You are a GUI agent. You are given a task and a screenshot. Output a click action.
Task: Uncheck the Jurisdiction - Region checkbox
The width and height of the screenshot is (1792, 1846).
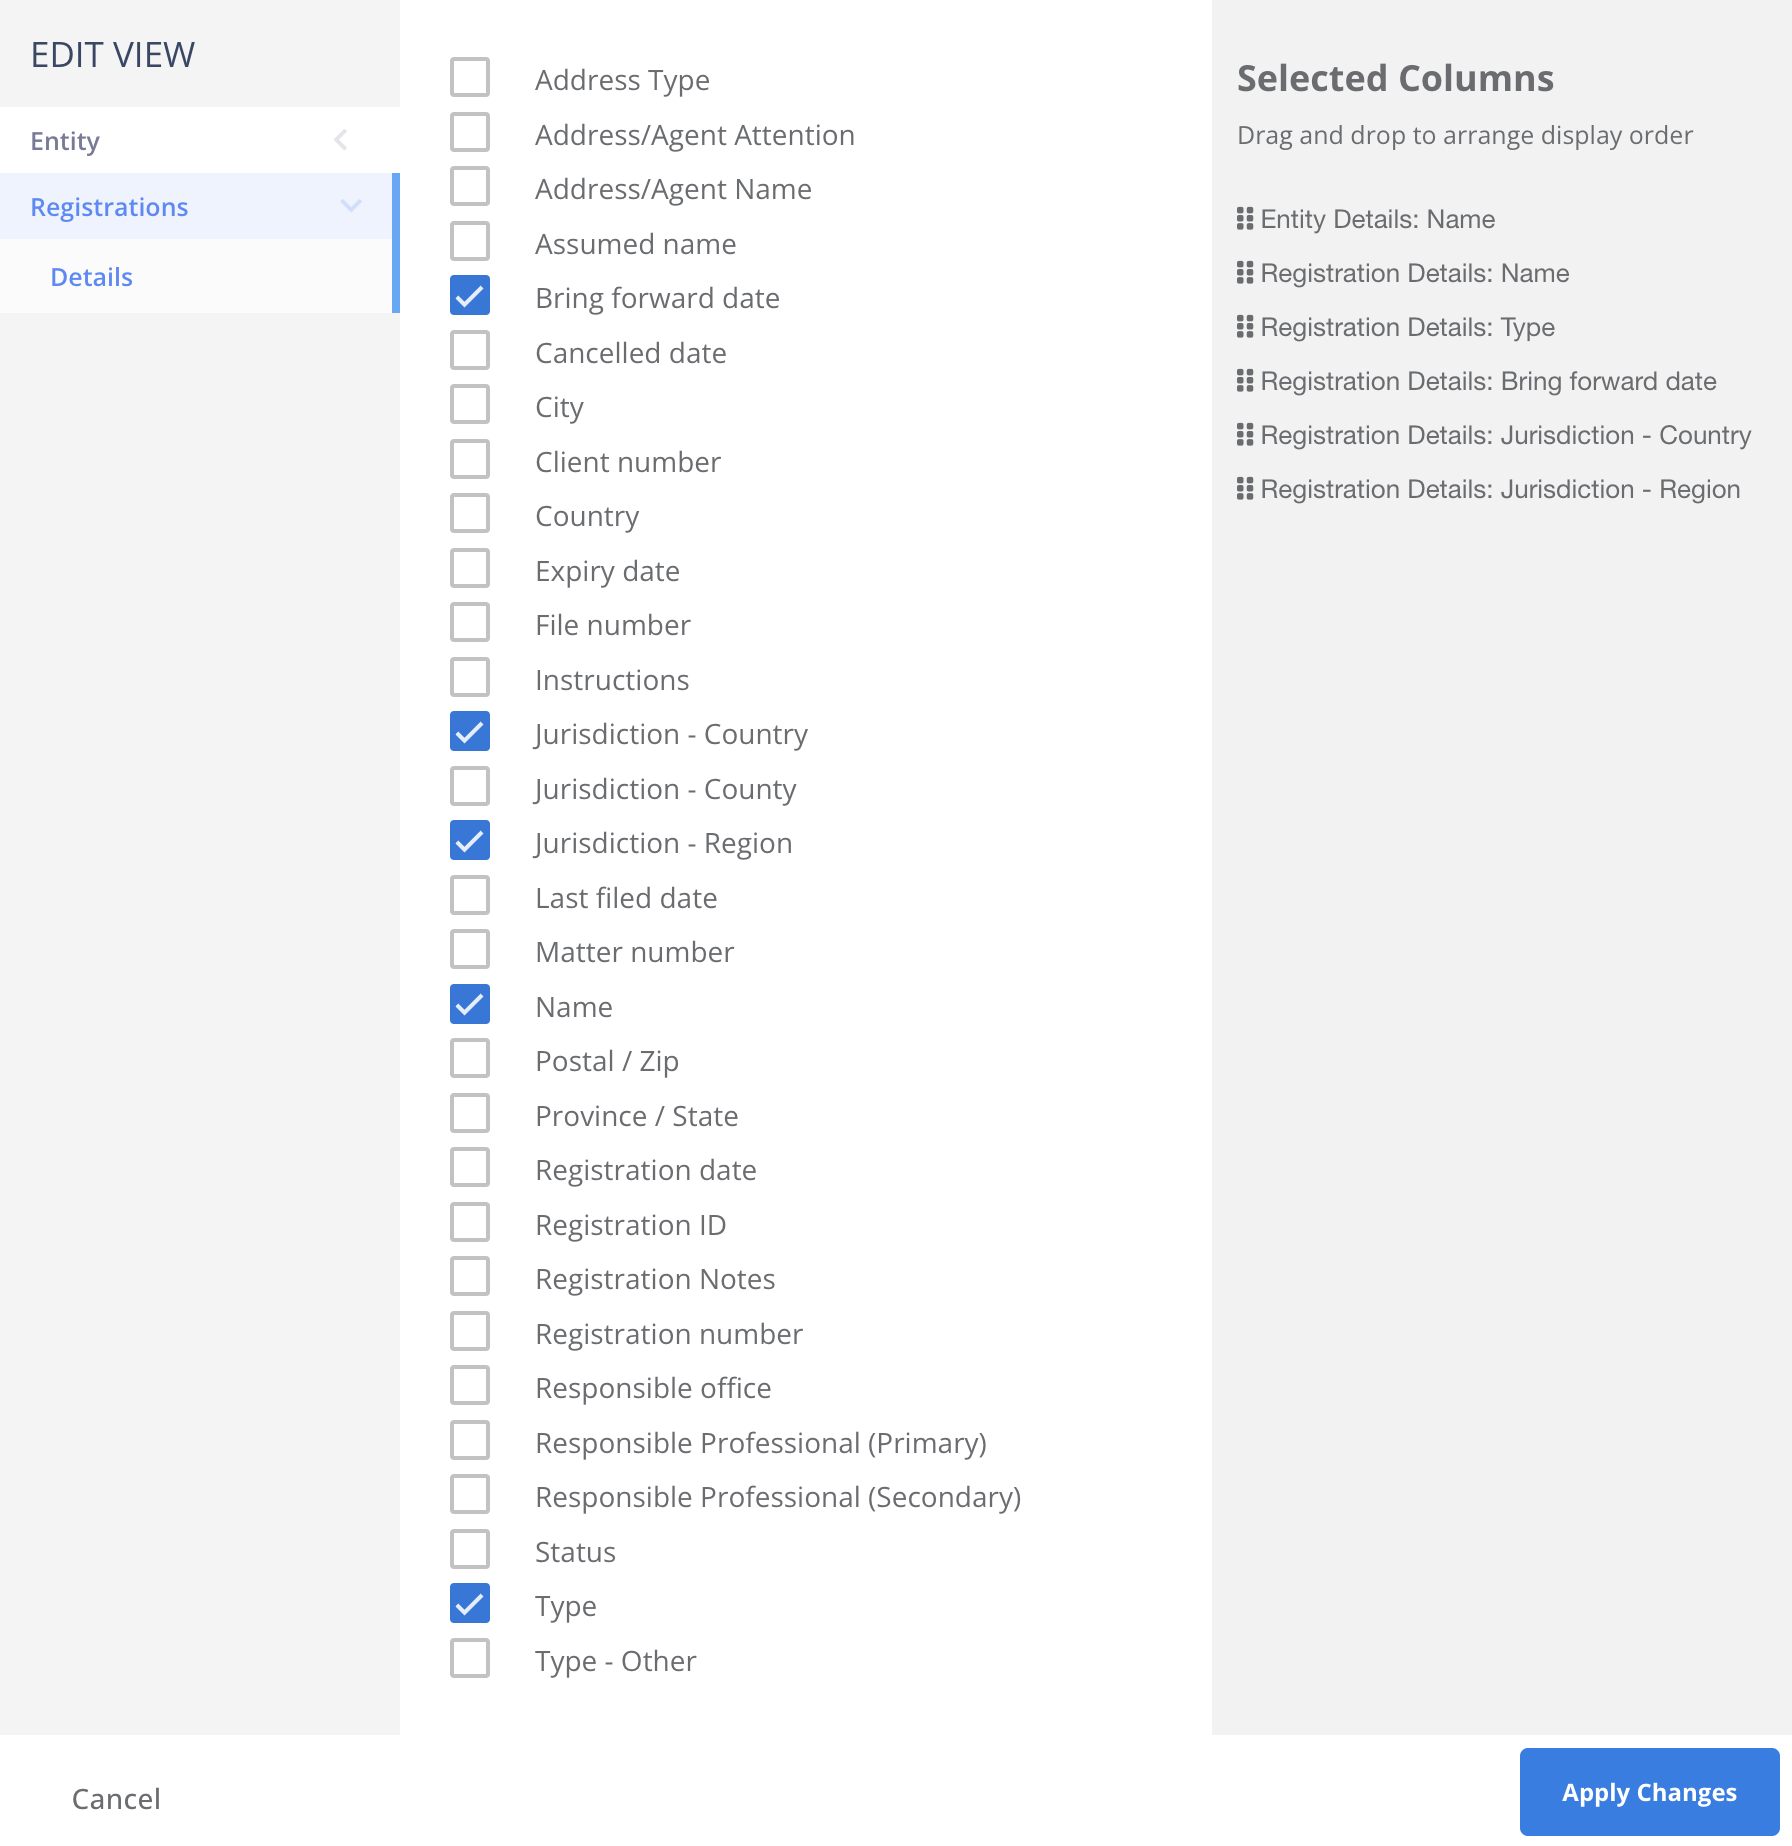pyautogui.click(x=470, y=842)
